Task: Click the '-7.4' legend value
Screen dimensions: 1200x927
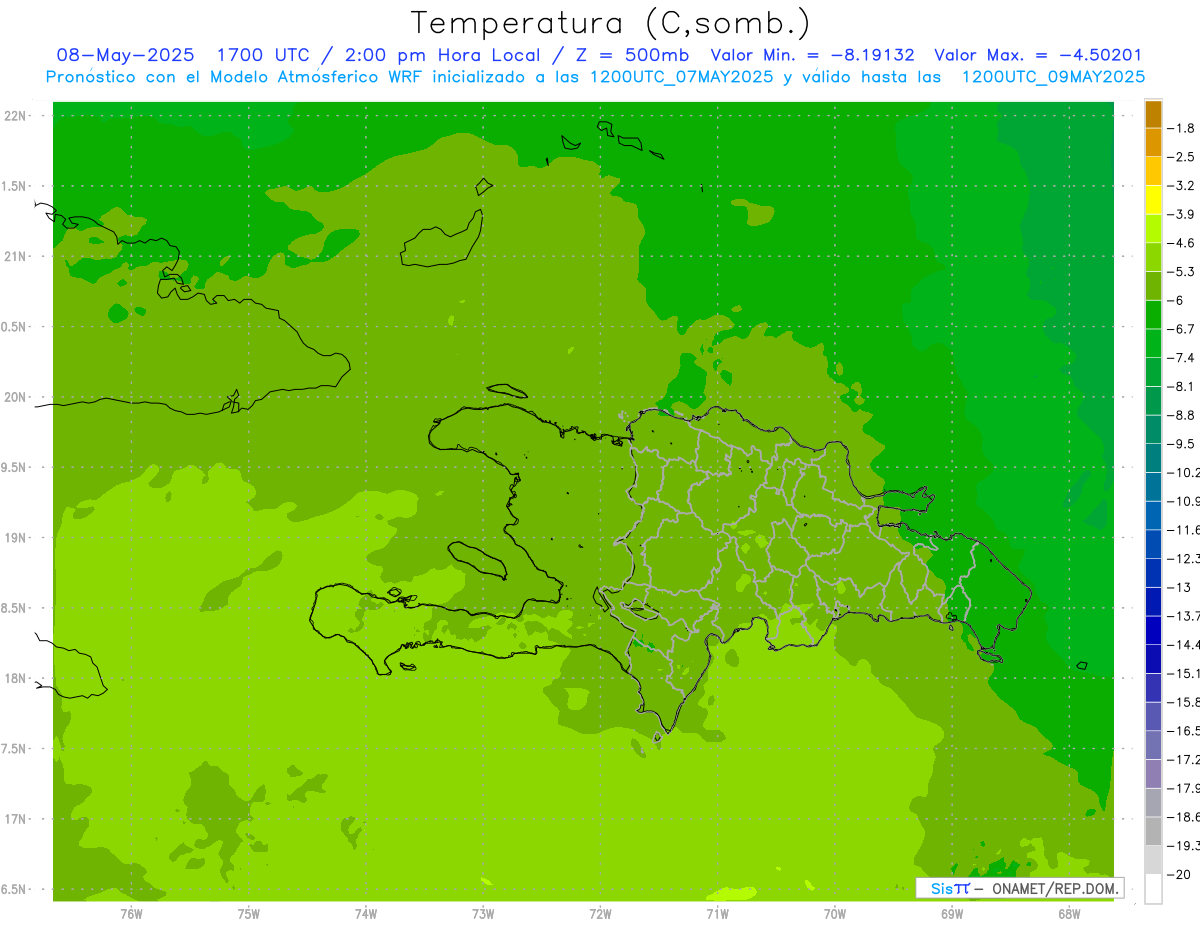Action: [x=1182, y=358]
